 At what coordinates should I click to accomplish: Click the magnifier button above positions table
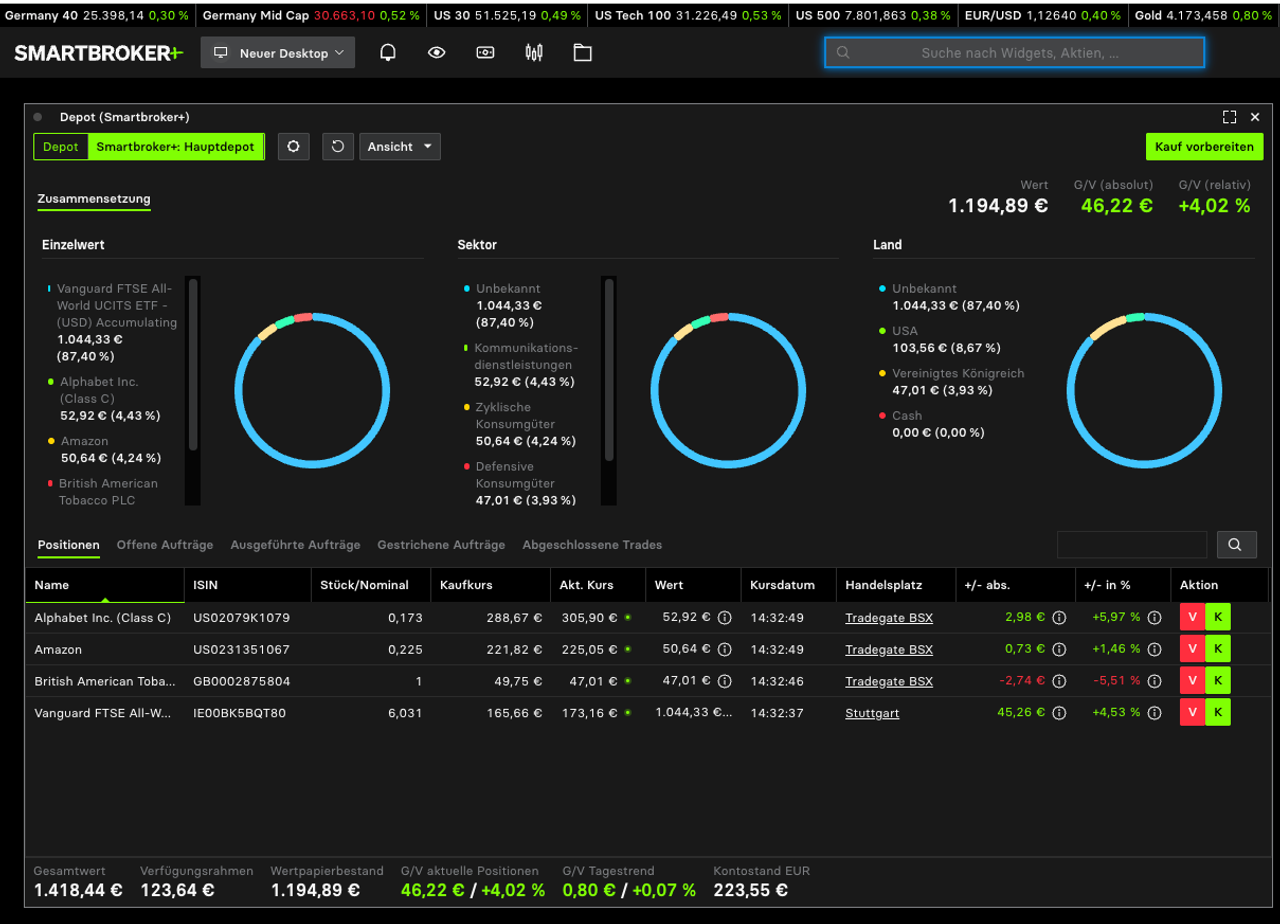pyautogui.click(x=1235, y=544)
